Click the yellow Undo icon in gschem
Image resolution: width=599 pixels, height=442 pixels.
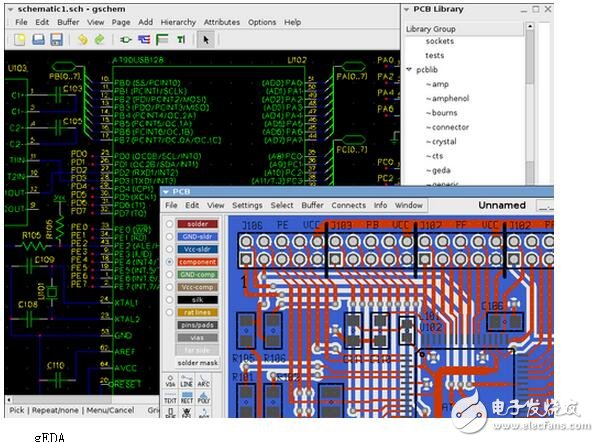[x=82, y=39]
